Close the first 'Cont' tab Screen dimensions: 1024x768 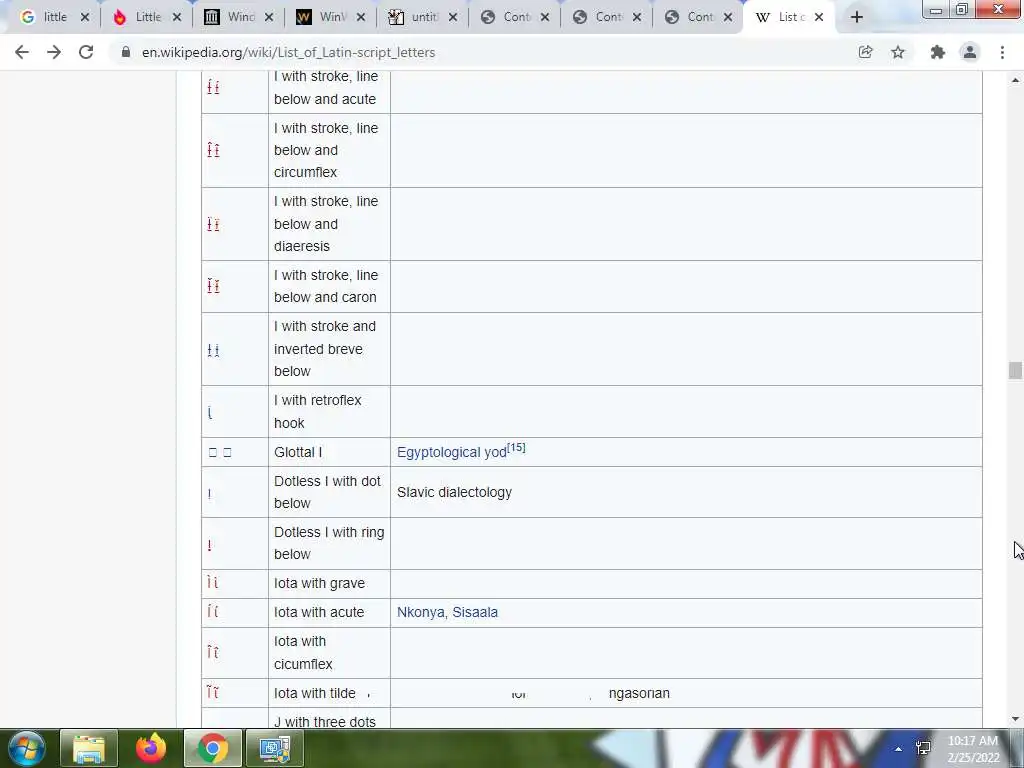coord(545,18)
